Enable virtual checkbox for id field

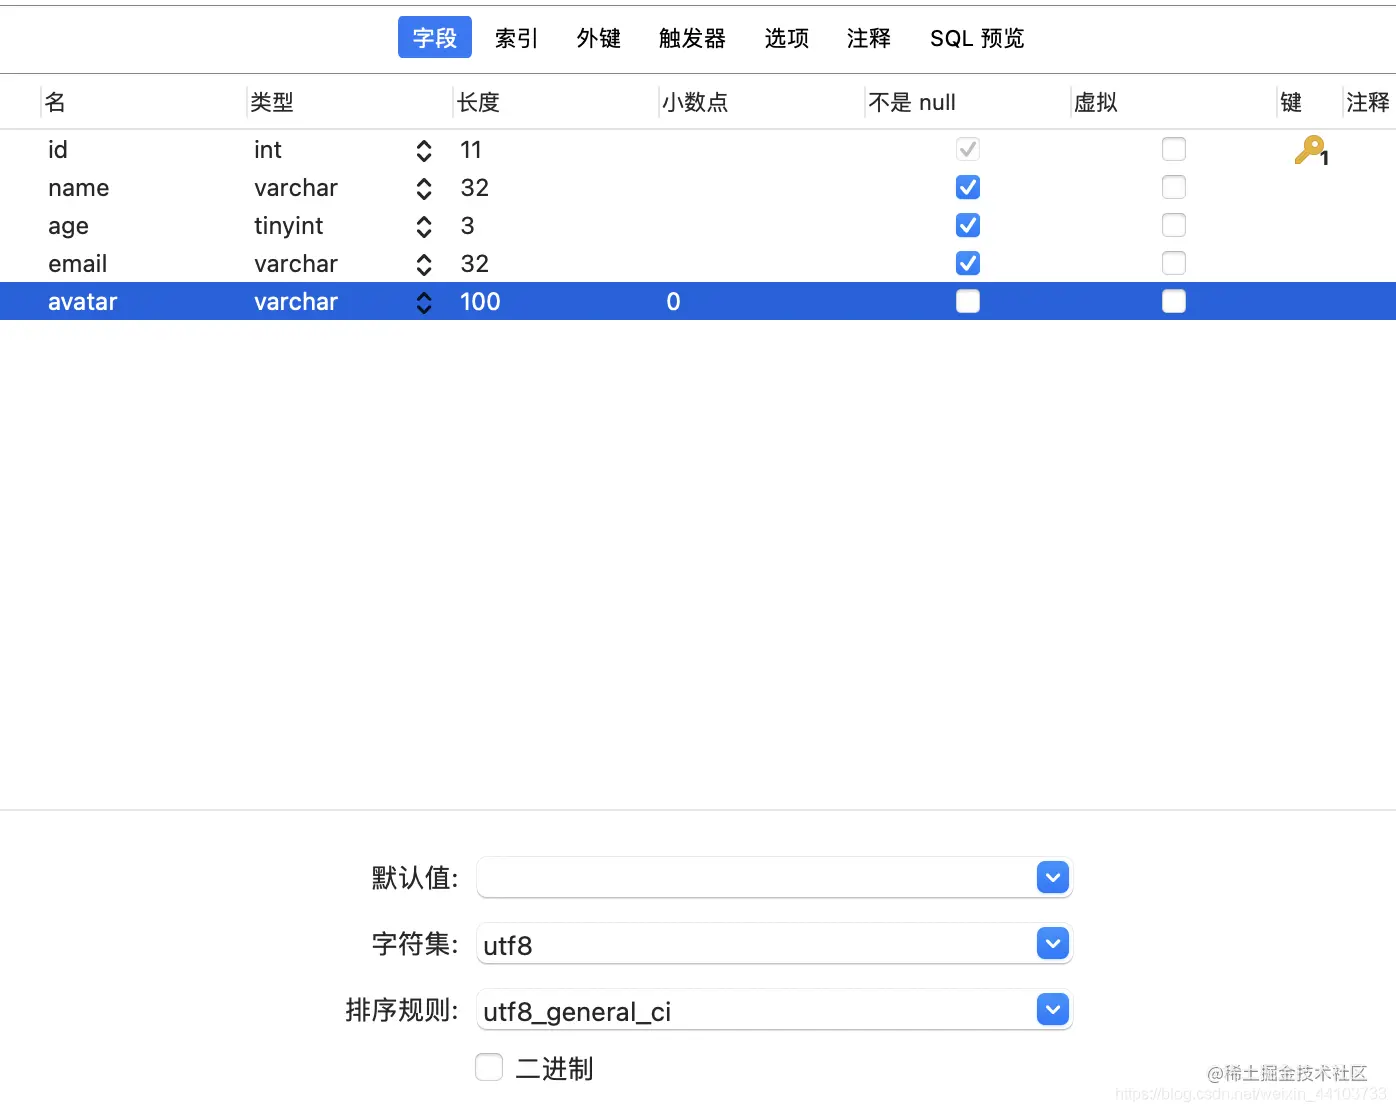tap(1174, 149)
